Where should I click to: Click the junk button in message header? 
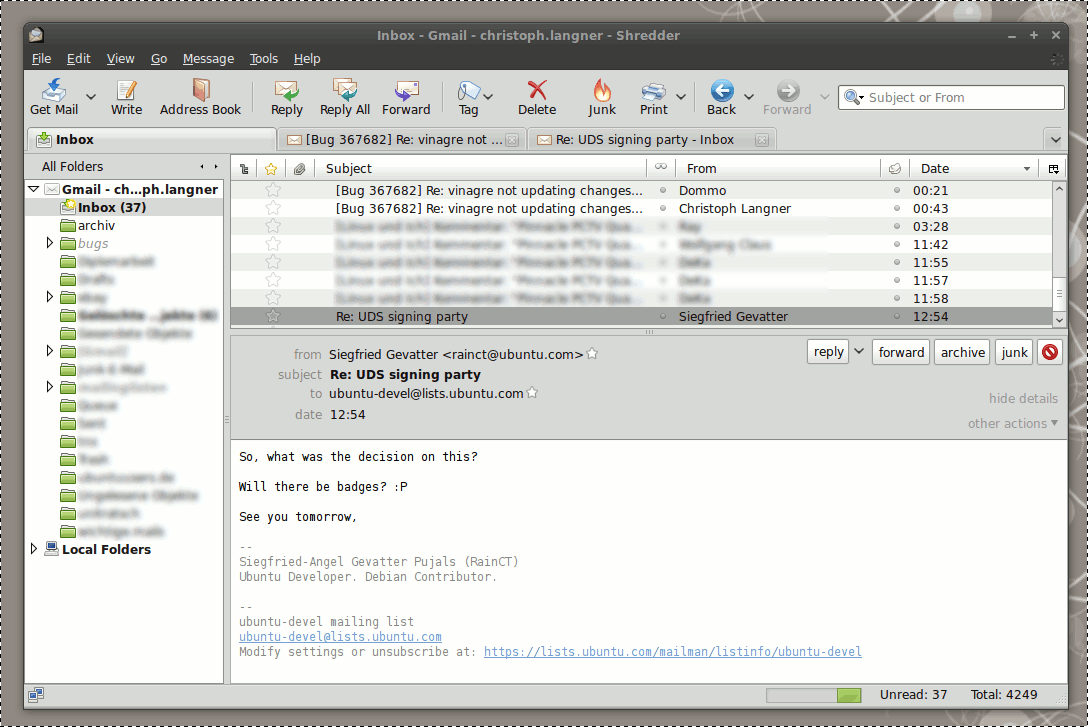tap(1014, 352)
